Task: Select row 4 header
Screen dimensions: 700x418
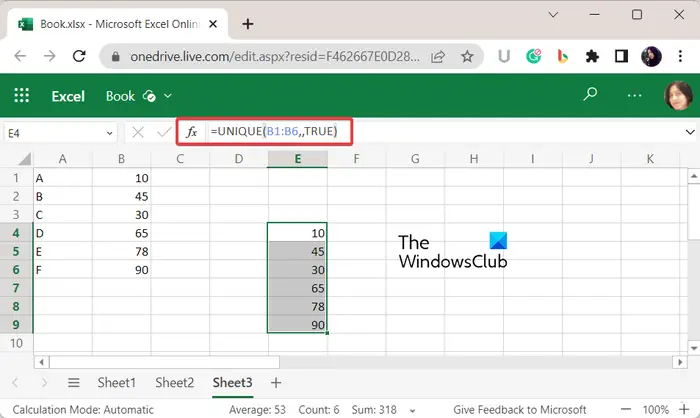Action: click(x=16, y=233)
